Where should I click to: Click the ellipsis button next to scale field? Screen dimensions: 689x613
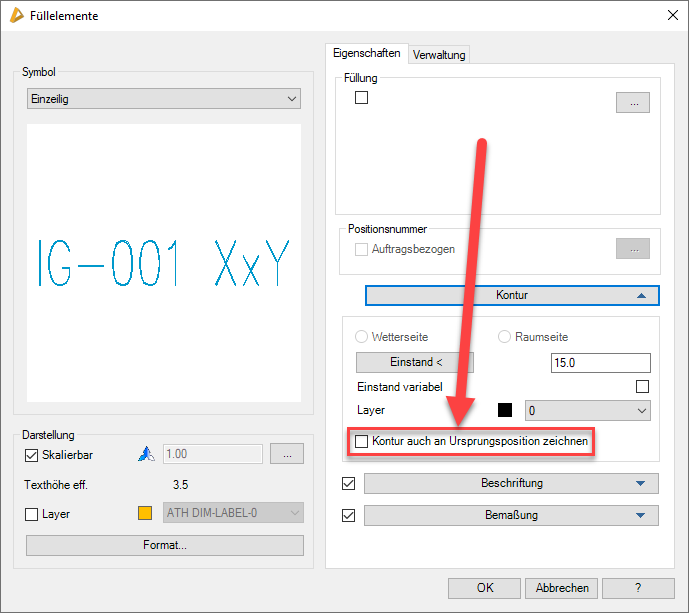(x=287, y=454)
